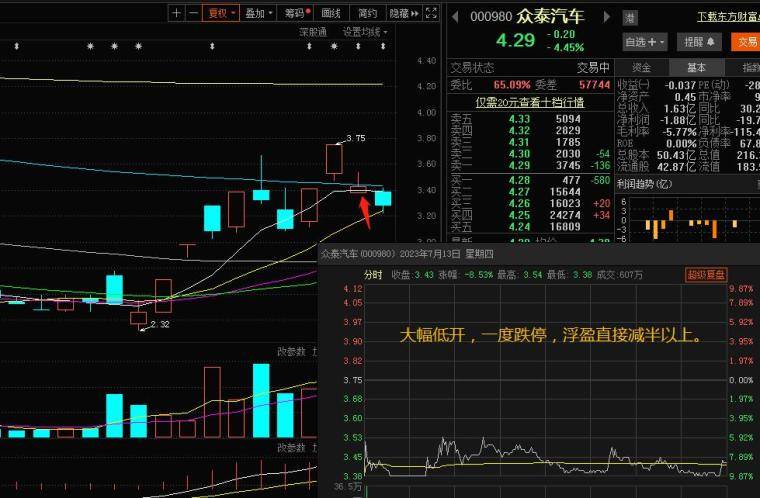This screenshot has height=498, width=760.
Task: Click the hollow red candle at 3.75 high
Action: click(334, 159)
